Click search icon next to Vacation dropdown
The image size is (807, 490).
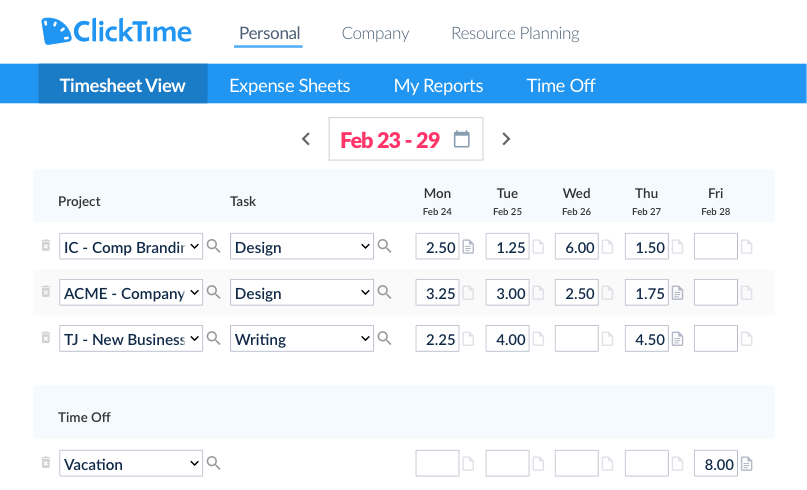[213, 463]
